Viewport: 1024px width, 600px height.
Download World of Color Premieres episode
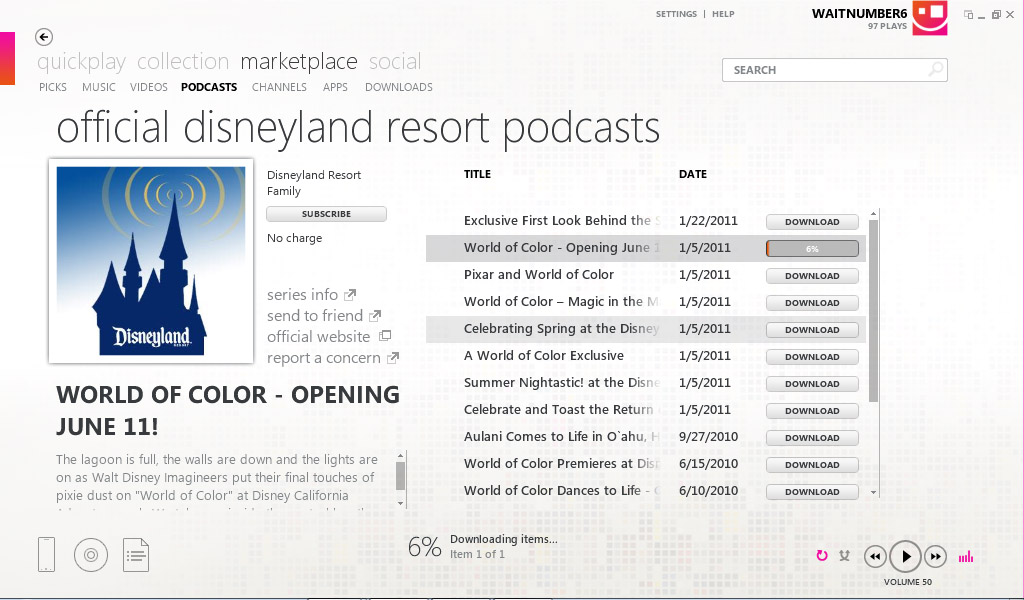tap(812, 465)
